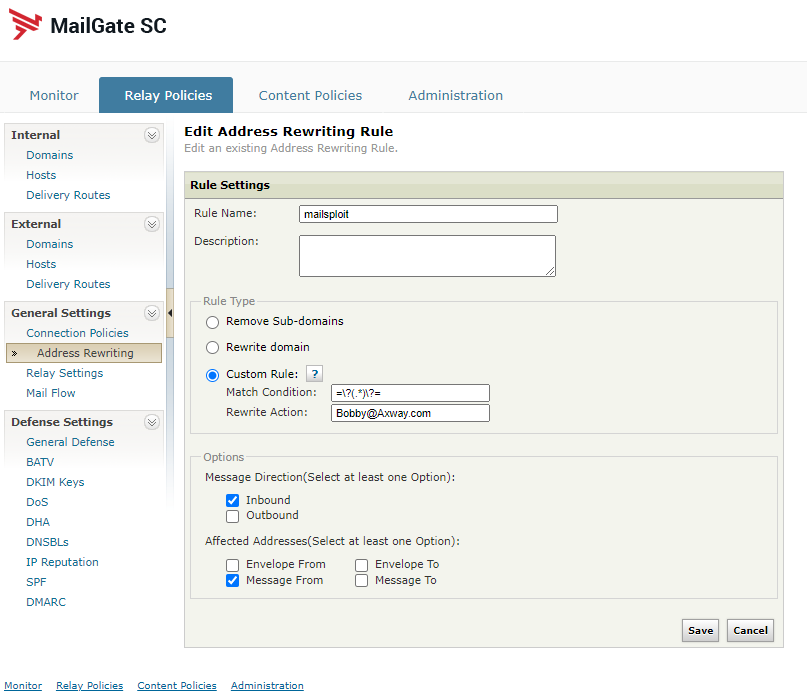Open the Administration tab
The image size is (807, 700).
pos(455,96)
